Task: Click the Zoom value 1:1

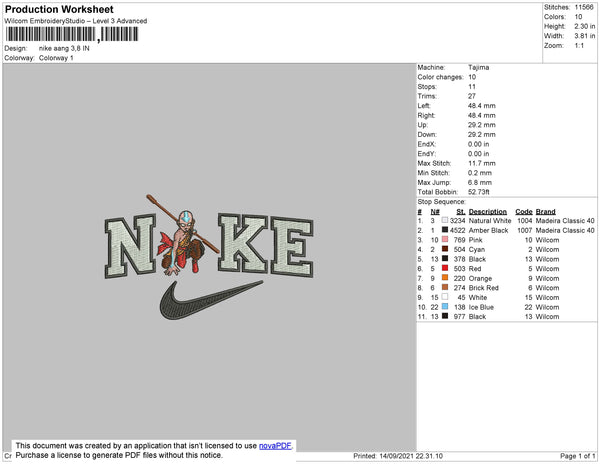Action: (579, 46)
